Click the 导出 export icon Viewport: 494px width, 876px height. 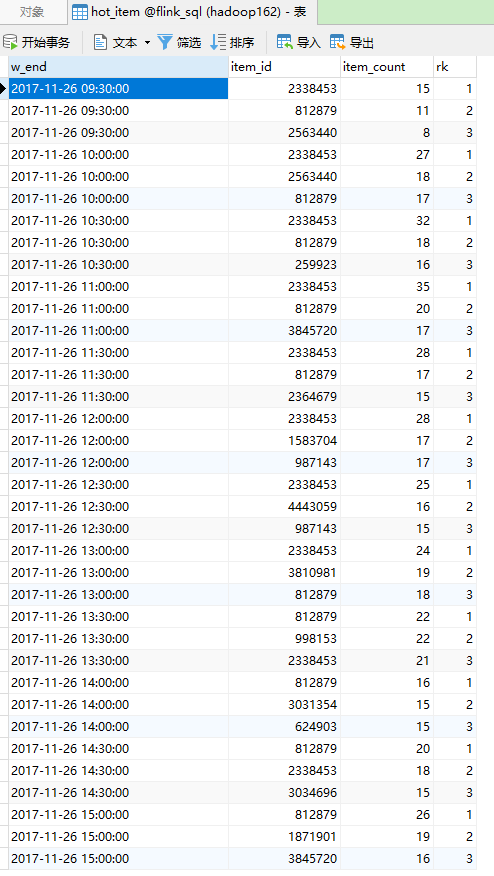338,42
